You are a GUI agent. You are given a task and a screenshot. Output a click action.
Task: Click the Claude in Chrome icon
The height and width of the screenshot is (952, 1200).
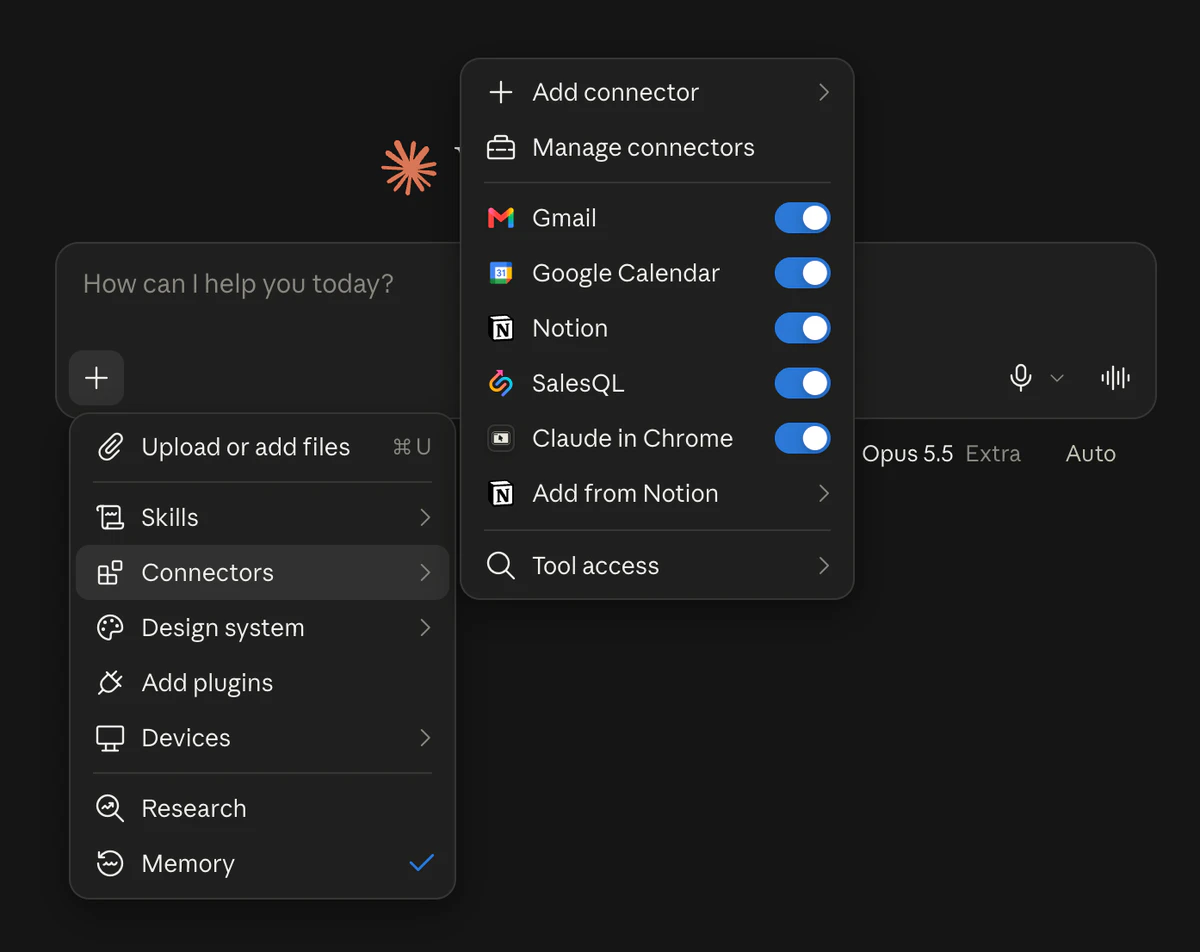(x=500, y=438)
